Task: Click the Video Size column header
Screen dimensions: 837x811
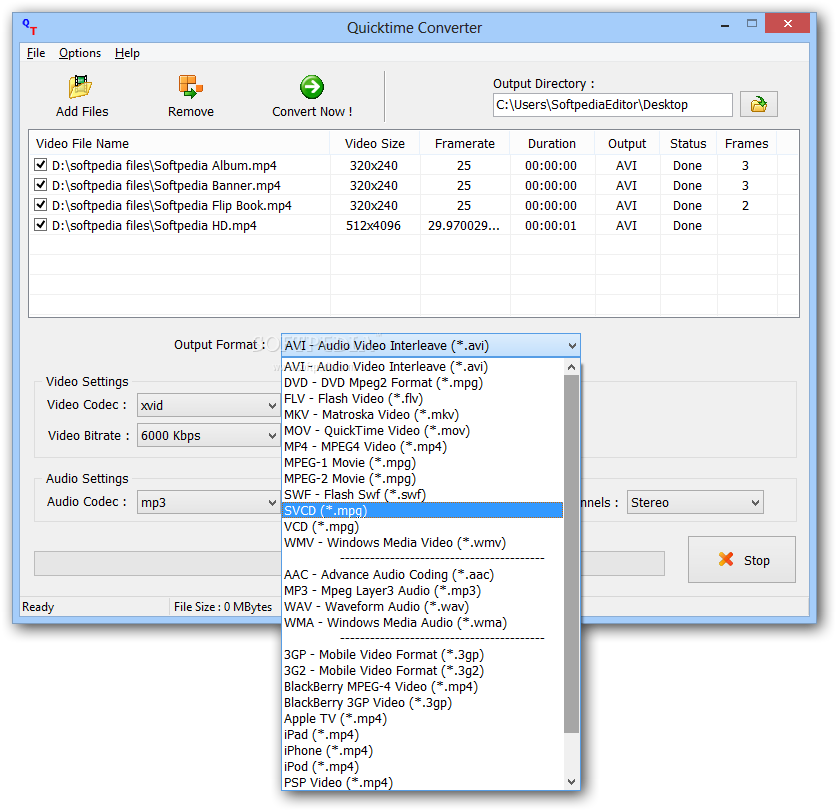Action: click(375, 144)
